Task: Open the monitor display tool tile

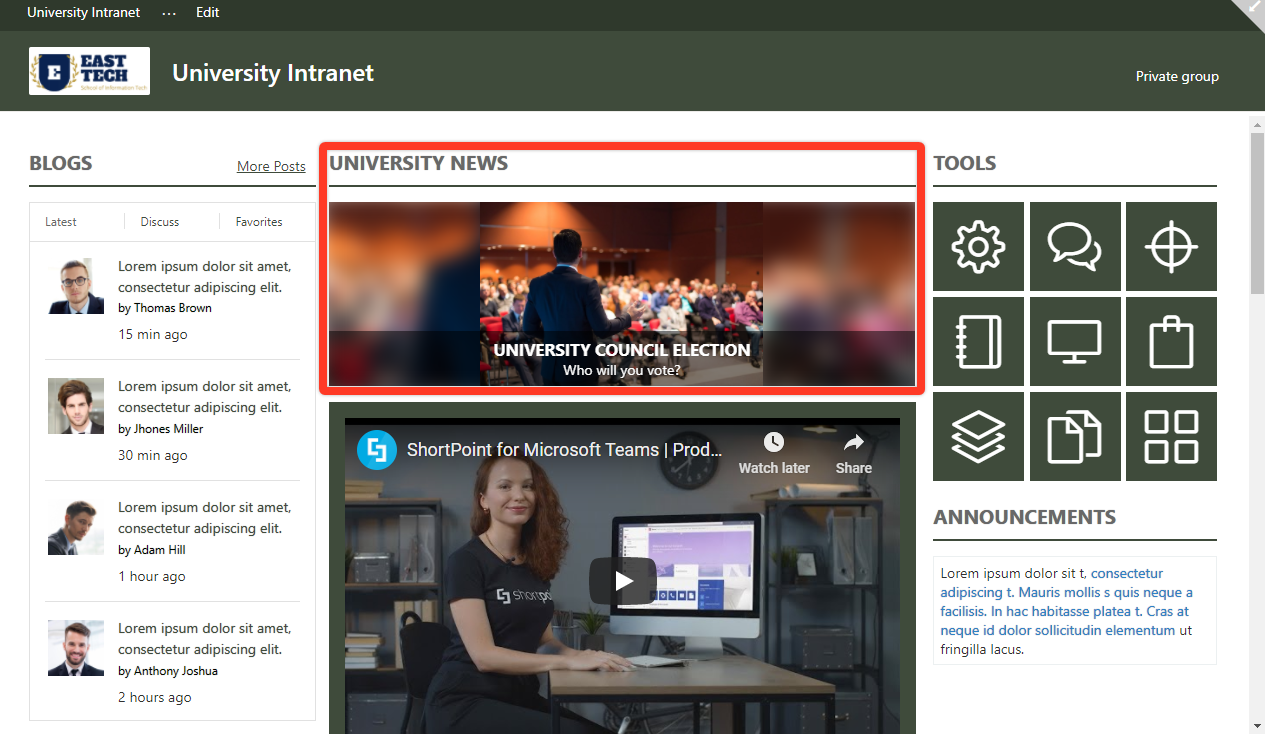Action: [x=1075, y=341]
